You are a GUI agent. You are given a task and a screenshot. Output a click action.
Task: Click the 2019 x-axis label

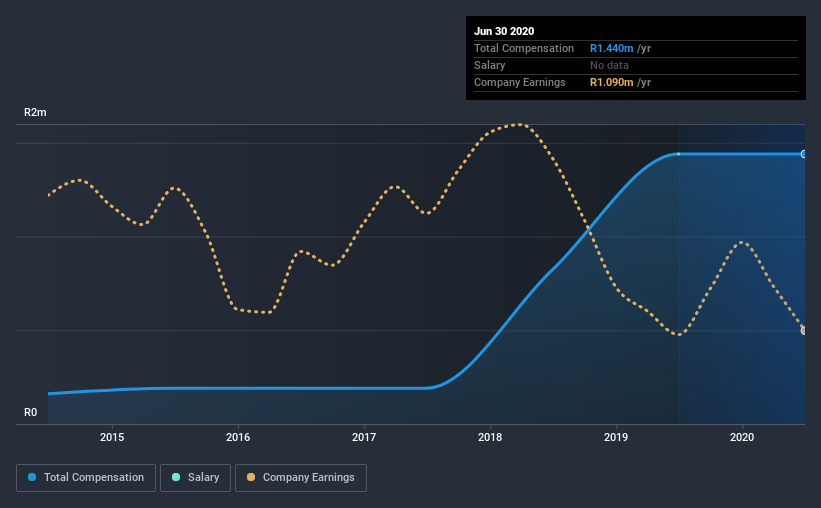click(616, 437)
